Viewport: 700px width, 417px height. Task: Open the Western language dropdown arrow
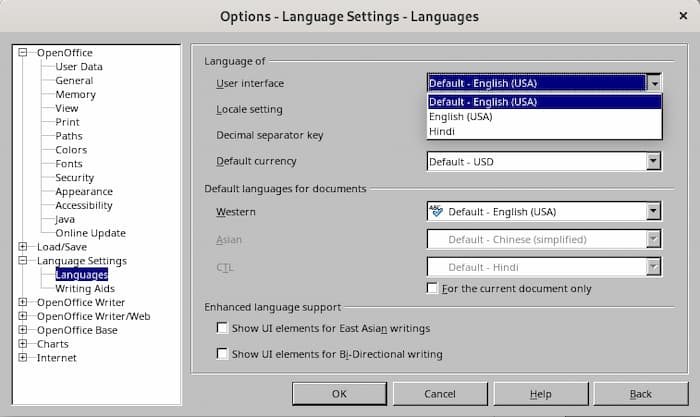tap(653, 212)
